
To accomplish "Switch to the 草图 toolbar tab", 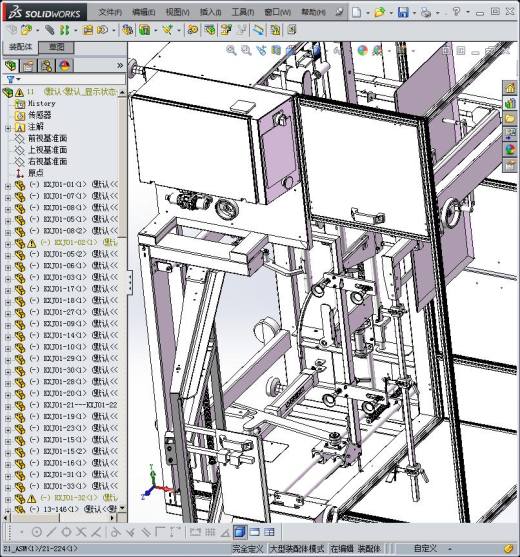I will tap(56, 47).
